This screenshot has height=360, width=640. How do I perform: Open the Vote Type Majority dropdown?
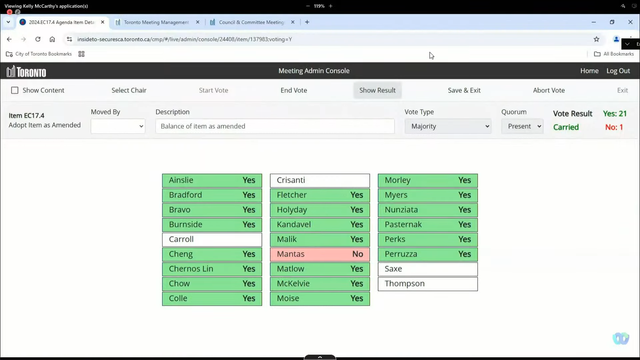pyautogui.click(x=448, y=126)
